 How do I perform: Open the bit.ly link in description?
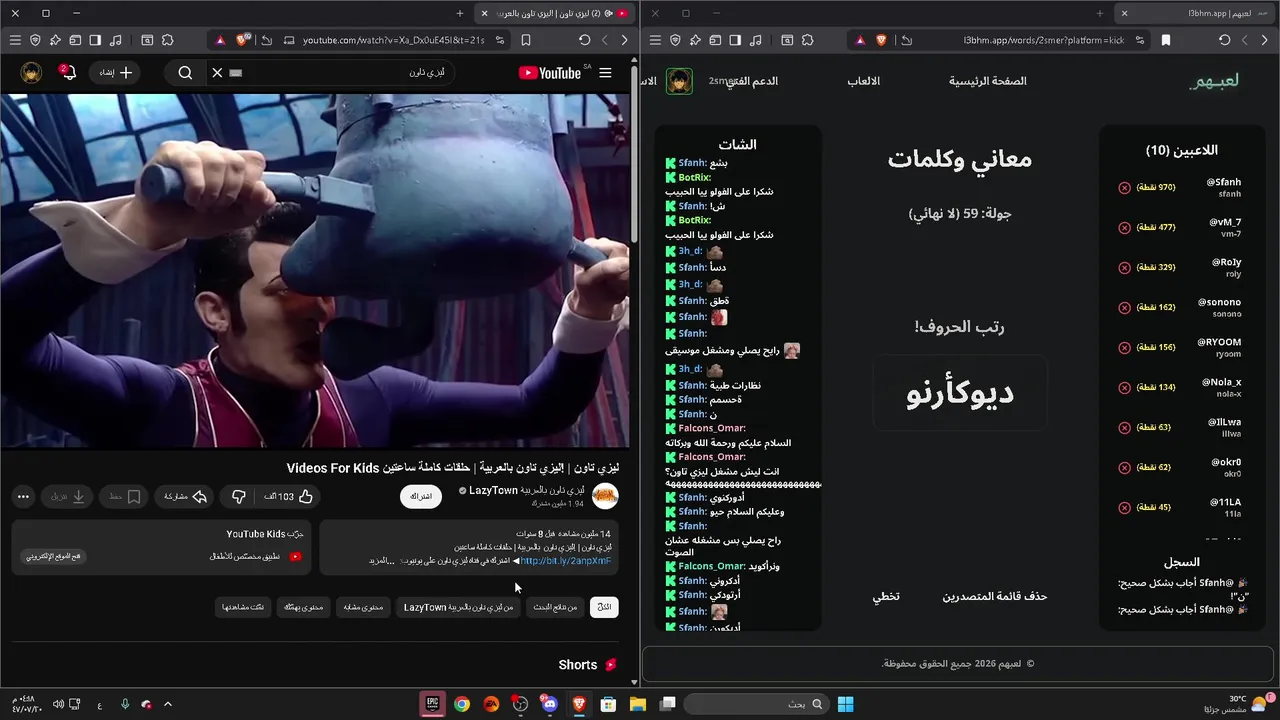point(566,561)
